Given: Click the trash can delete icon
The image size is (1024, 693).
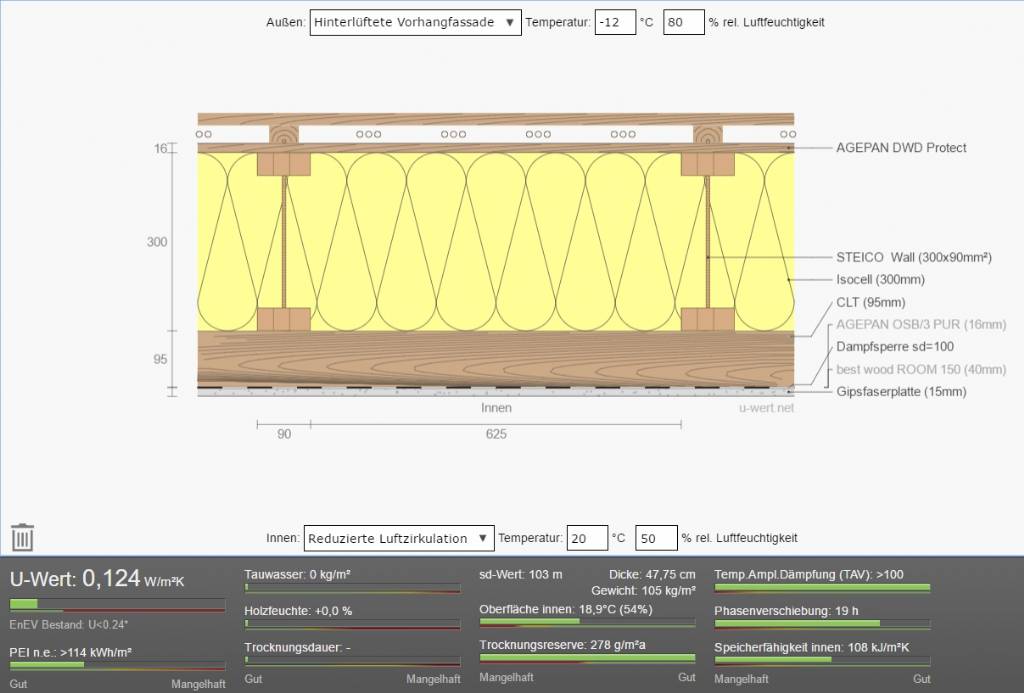Looking at the screenshot, I should point(23,538).
